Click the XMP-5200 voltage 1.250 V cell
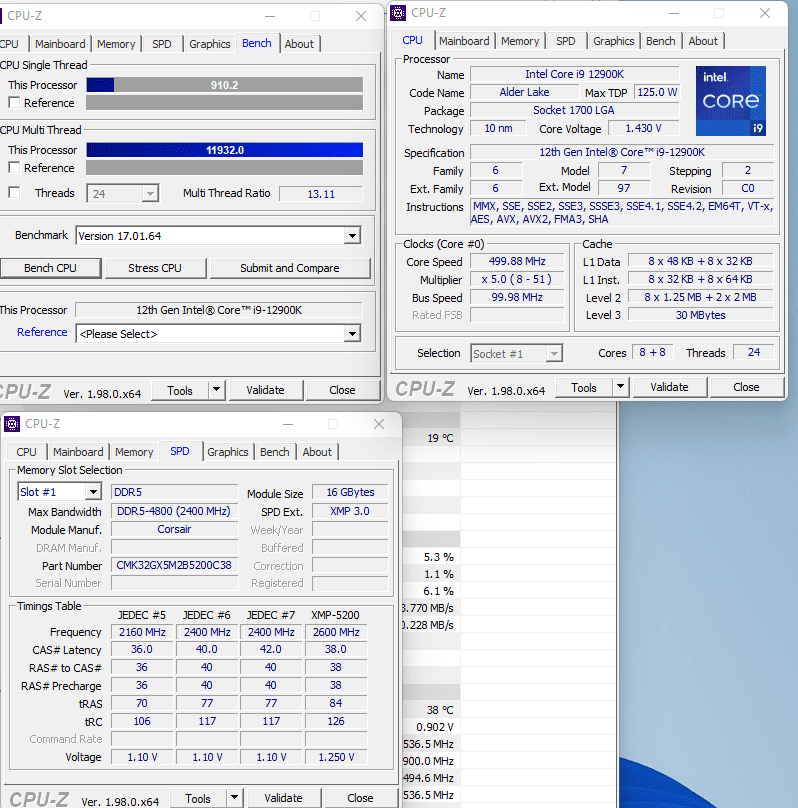This screenshot has height=808, width=798. [336, 757]
